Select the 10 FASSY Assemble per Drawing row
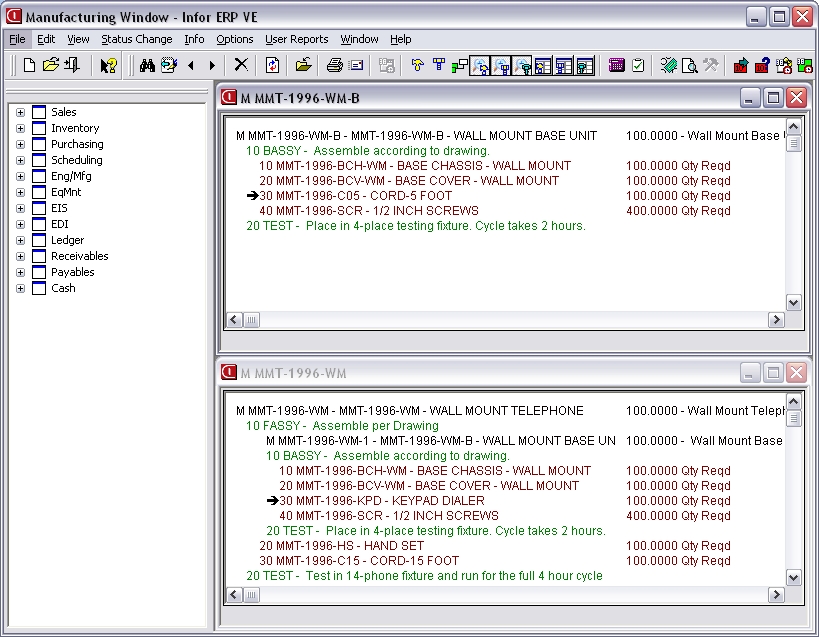819x637 pixels. click(342, 426)
